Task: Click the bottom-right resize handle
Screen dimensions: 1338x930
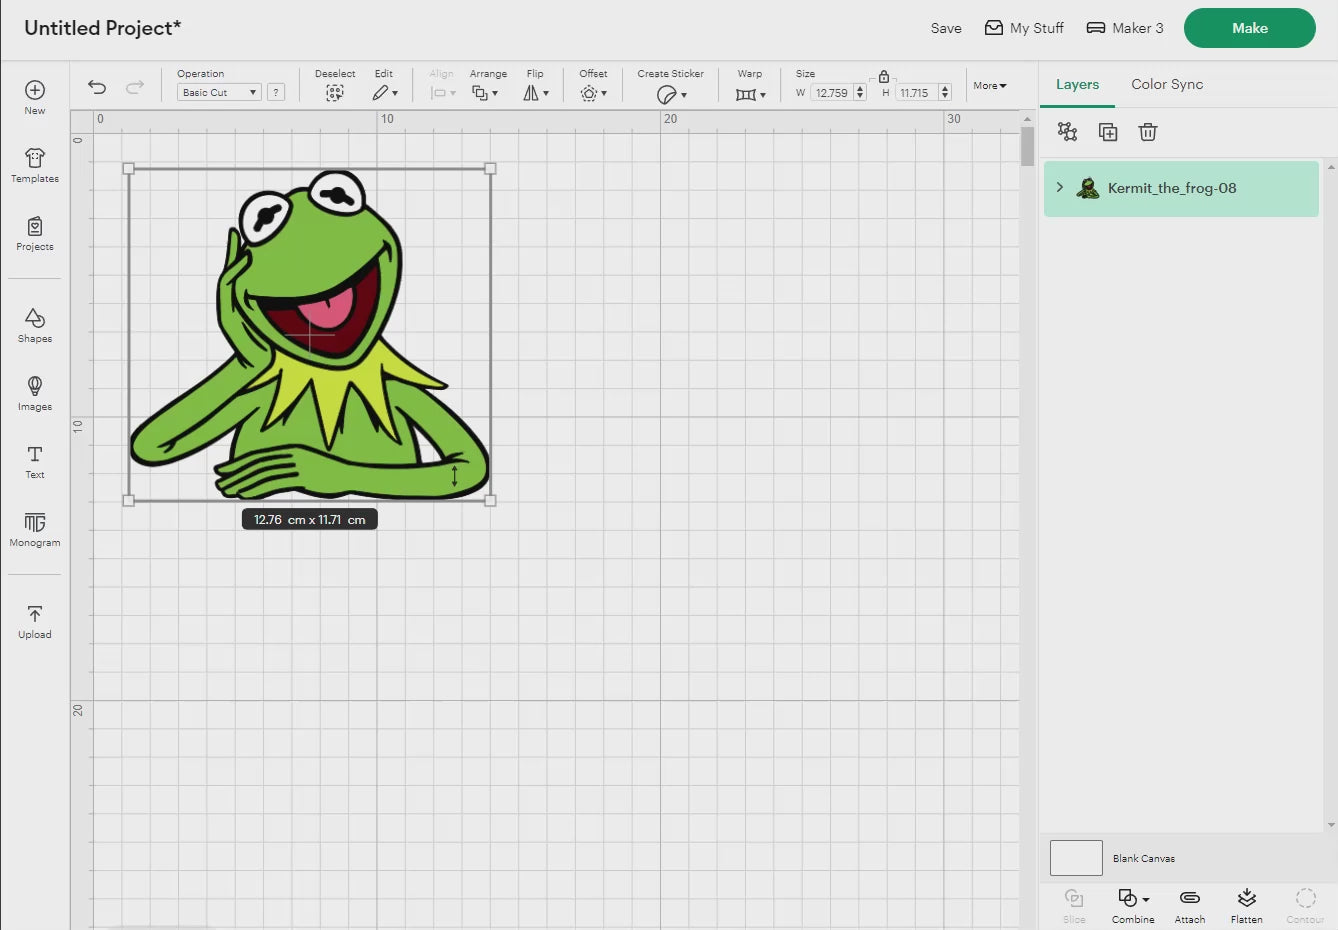Action: point(490,500)
